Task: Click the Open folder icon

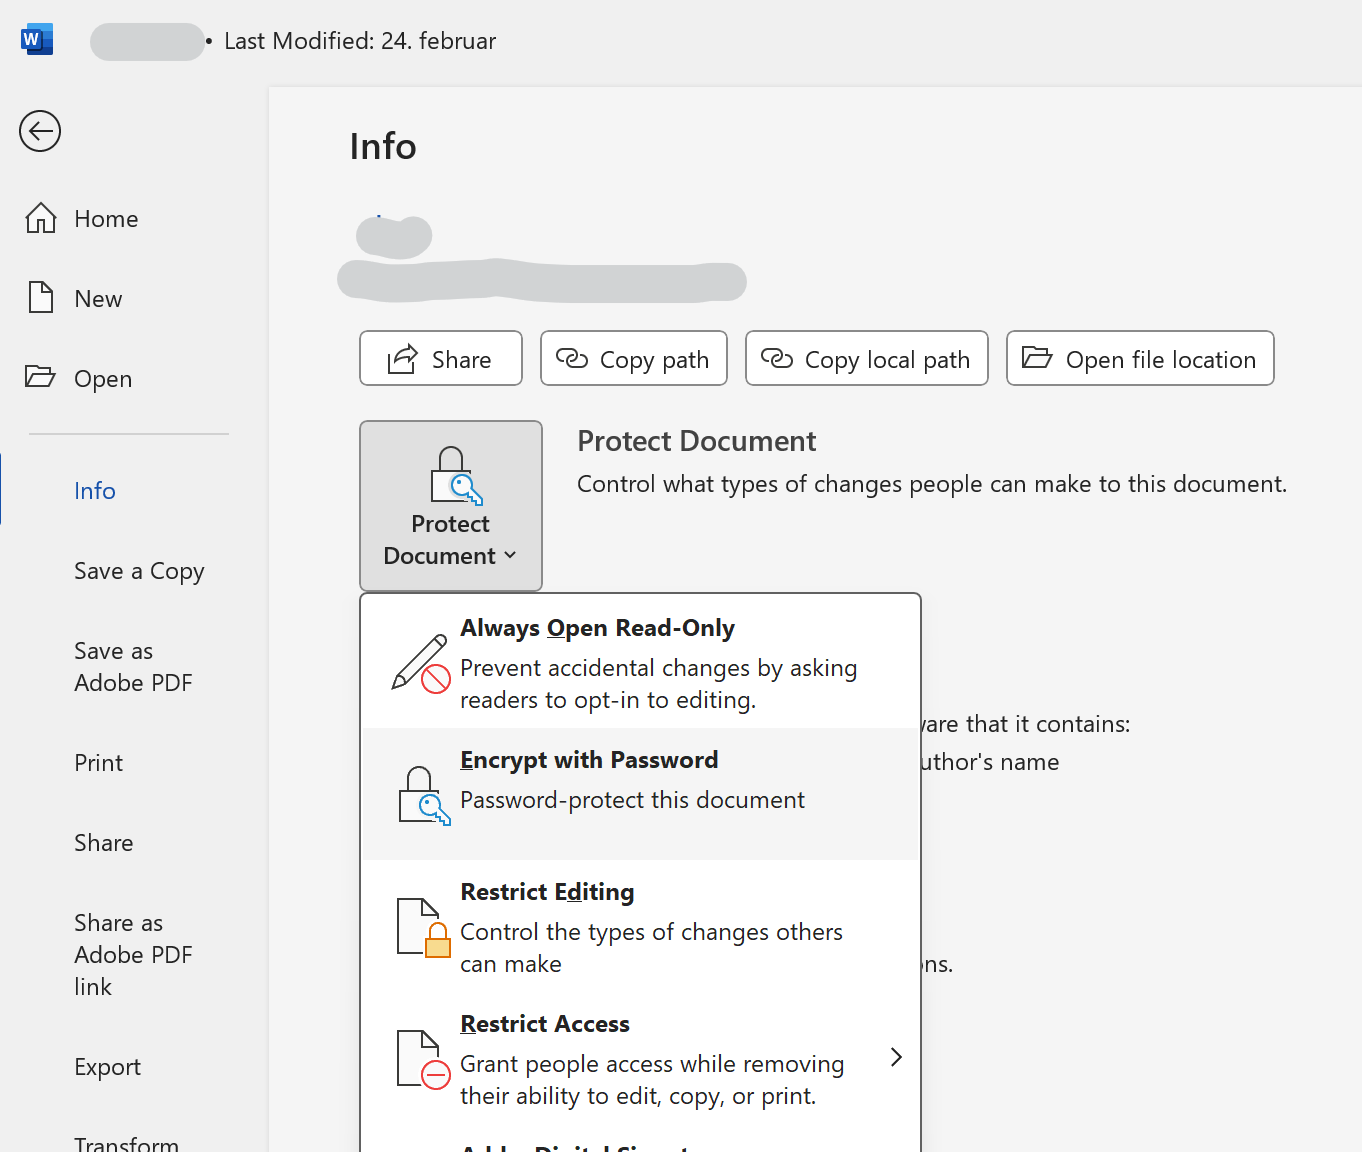Action: pyautogui.click(x=41, y=377)
